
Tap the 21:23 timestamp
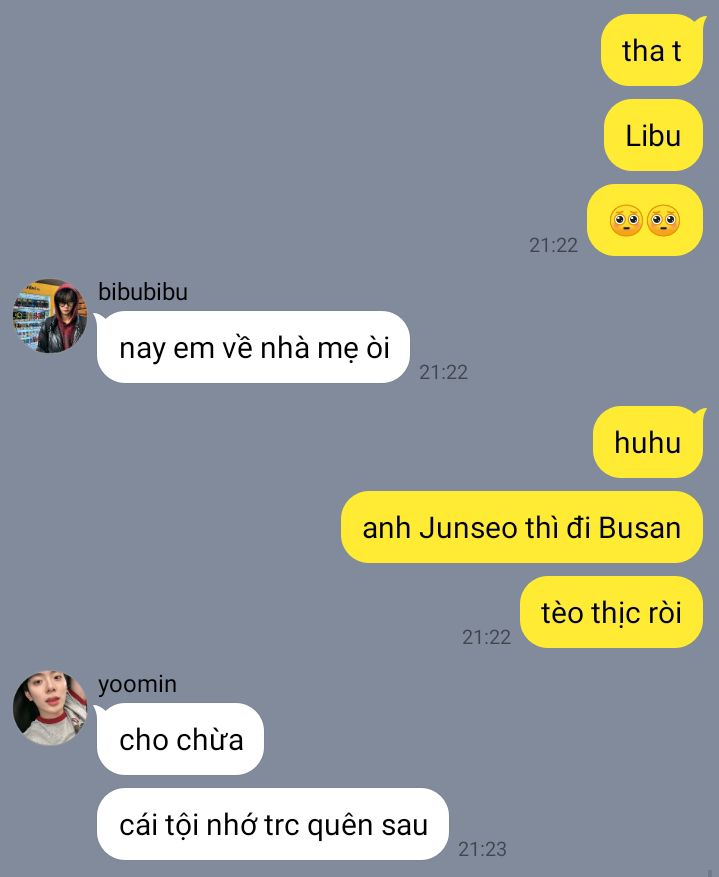click(x=483, y=849)
